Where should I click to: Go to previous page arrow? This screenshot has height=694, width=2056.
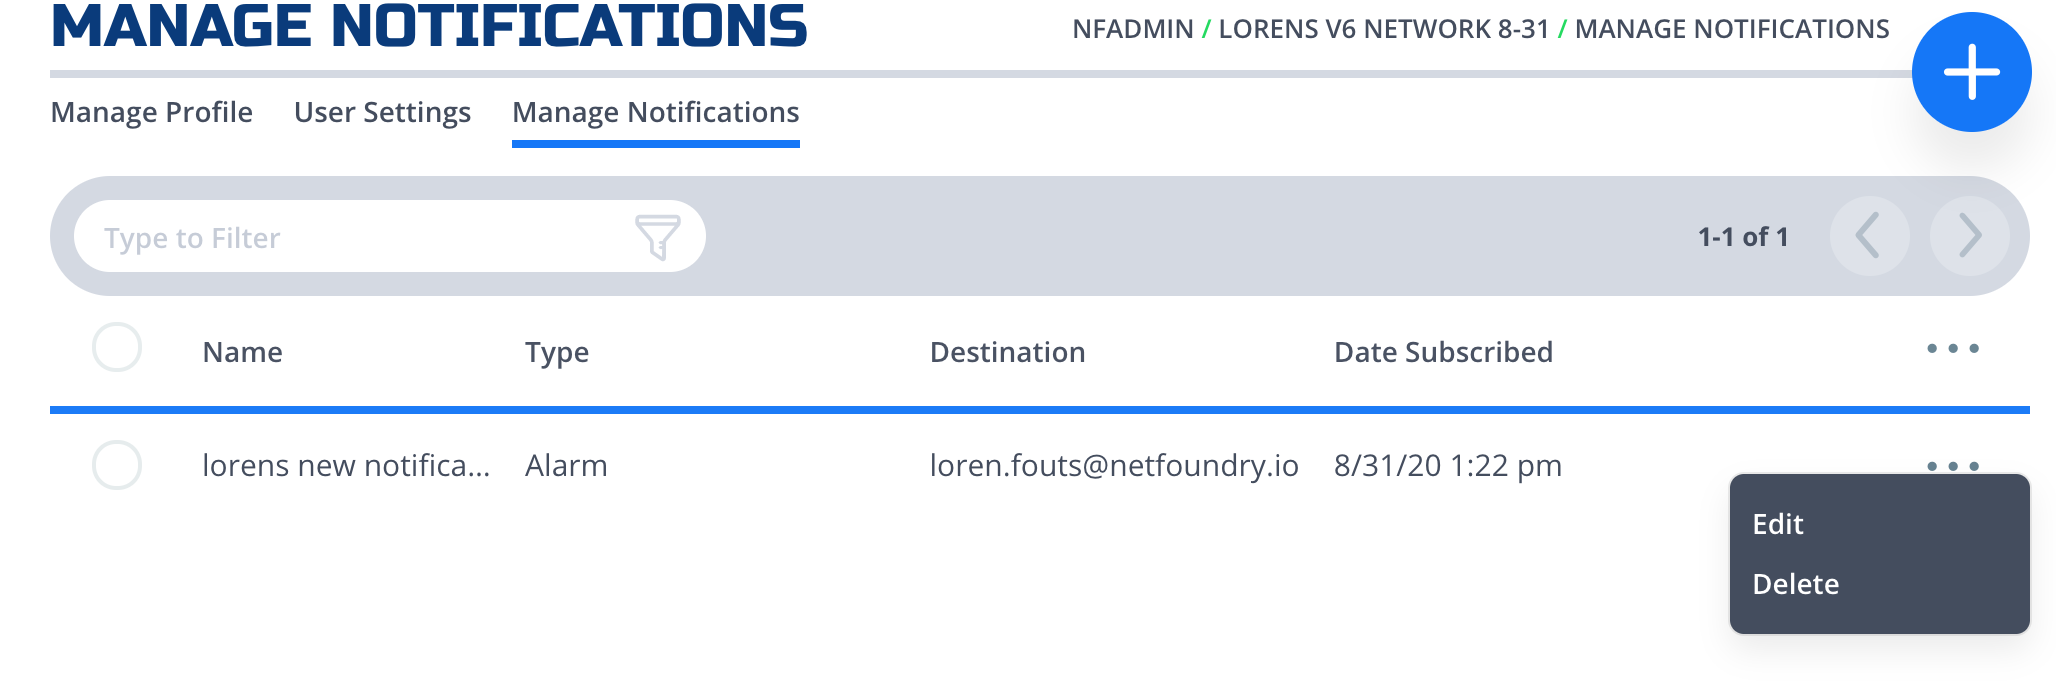point(1869,236)
